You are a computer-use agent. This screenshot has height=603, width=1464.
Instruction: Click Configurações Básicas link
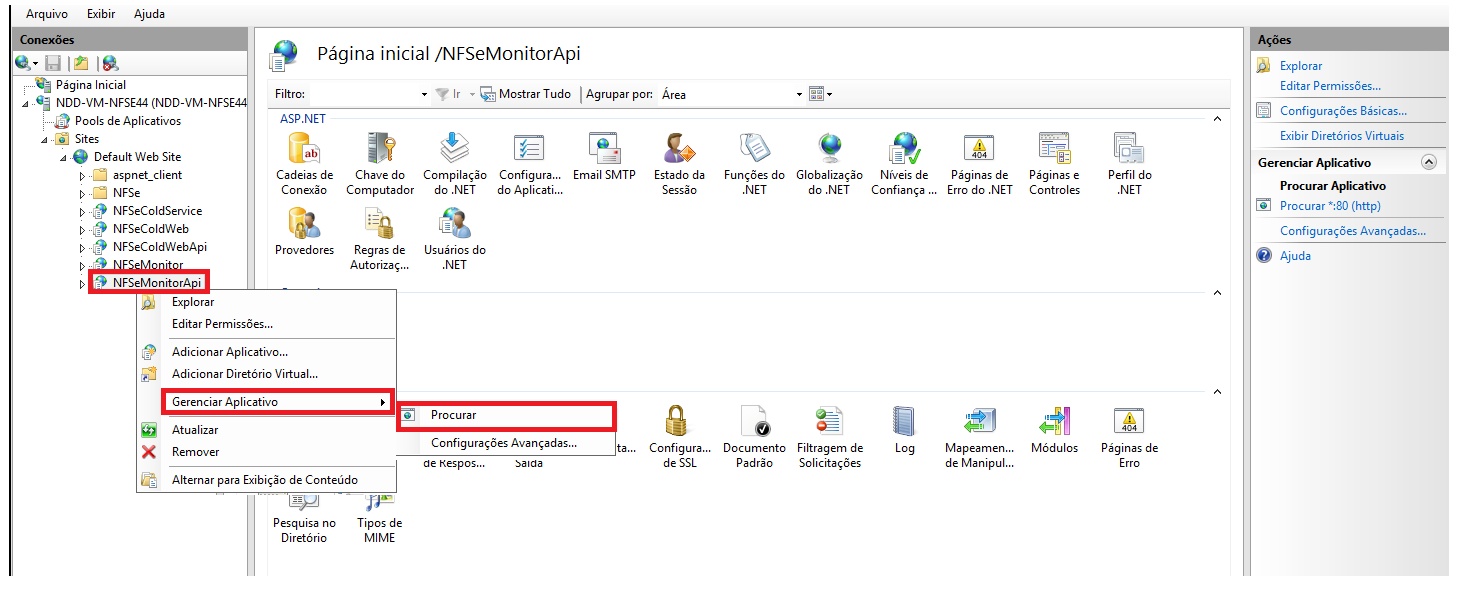click(1343, 111)
